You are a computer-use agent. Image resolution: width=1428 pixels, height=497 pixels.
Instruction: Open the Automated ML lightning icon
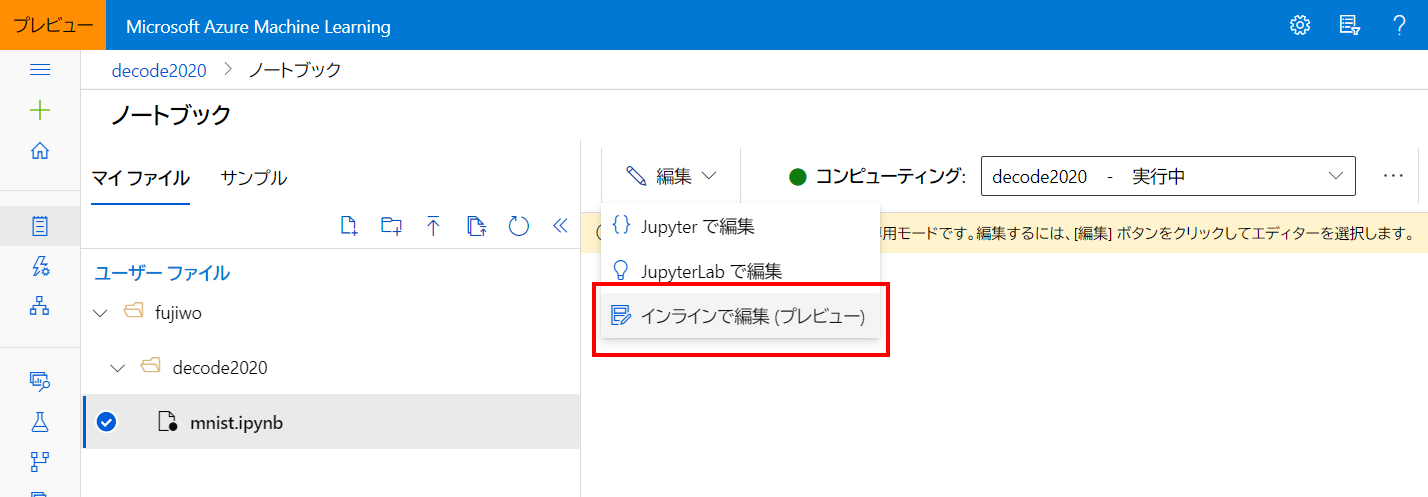coord(40,266)
